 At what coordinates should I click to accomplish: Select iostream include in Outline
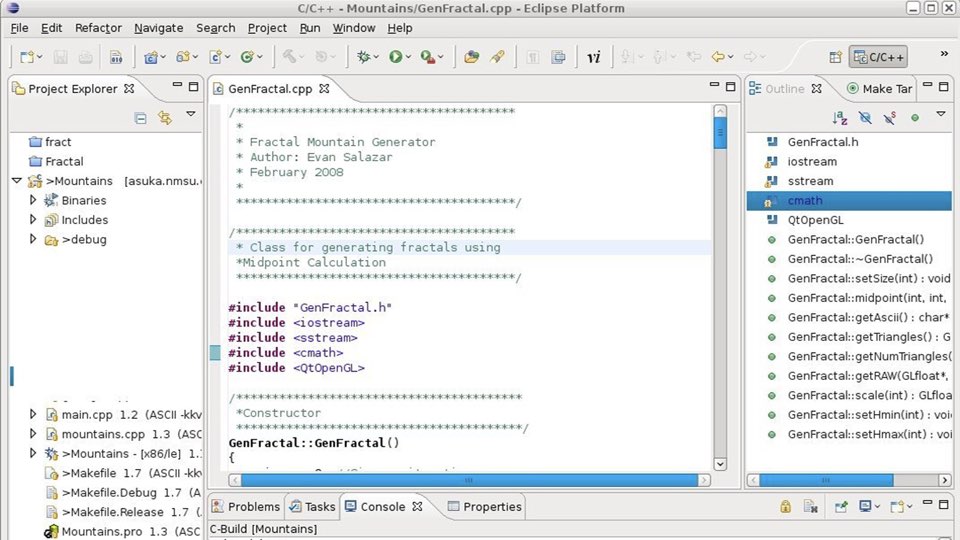(x=801, y=162)
